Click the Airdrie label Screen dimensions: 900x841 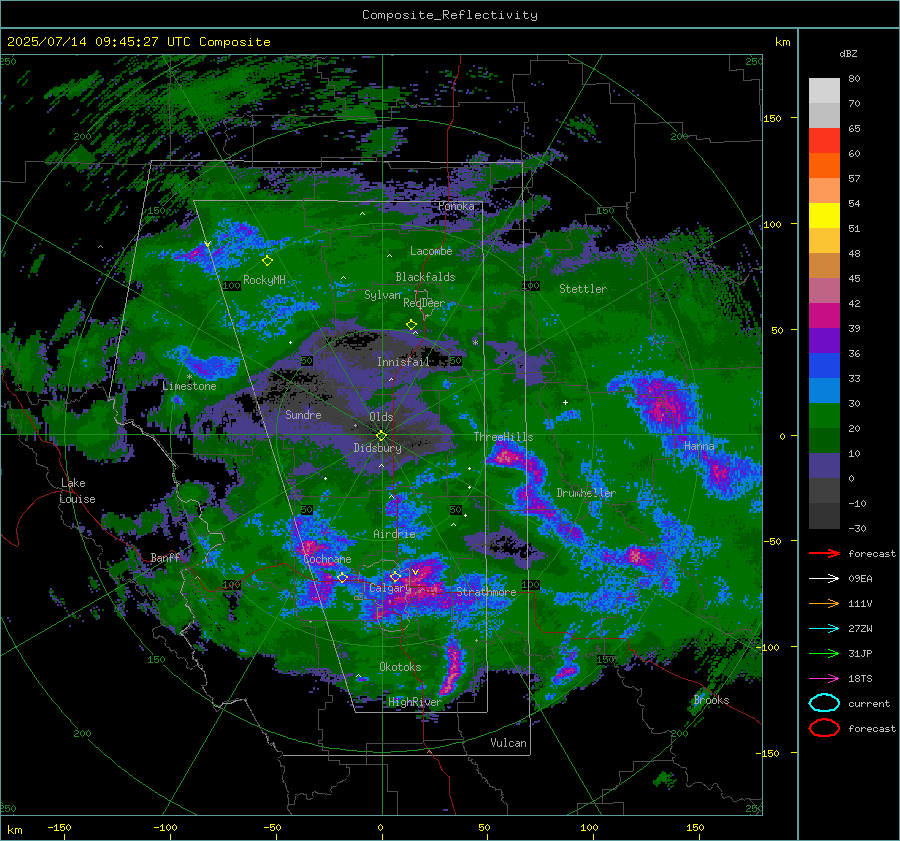click(x=394, y=534)
